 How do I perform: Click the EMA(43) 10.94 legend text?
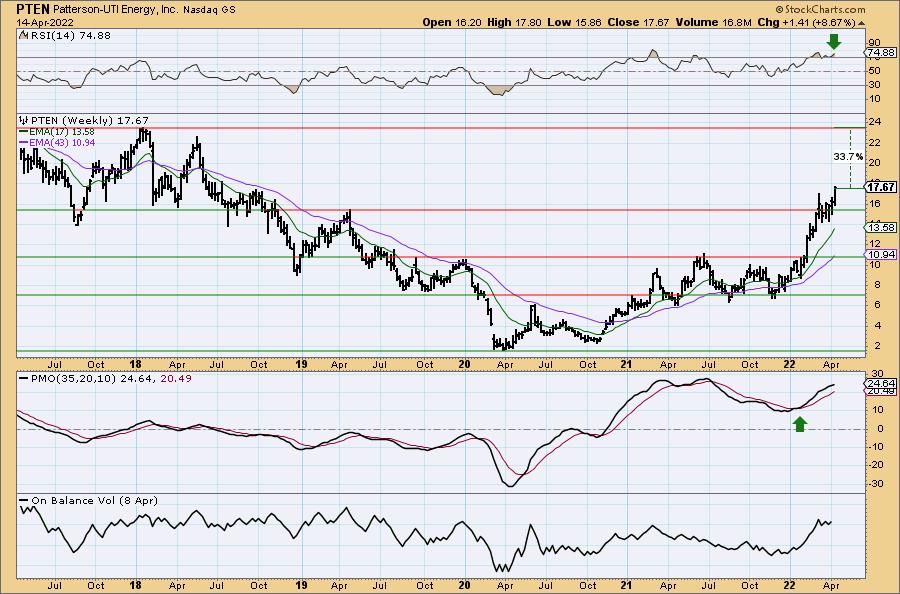[x=61, y=142]
